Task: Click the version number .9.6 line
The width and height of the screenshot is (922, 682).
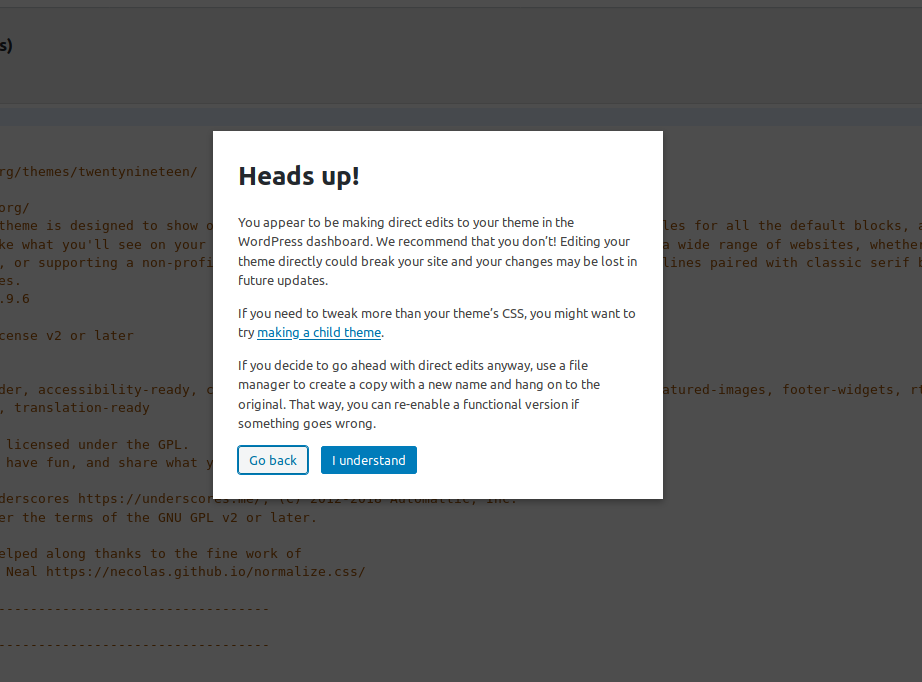Action: (15, 299)
